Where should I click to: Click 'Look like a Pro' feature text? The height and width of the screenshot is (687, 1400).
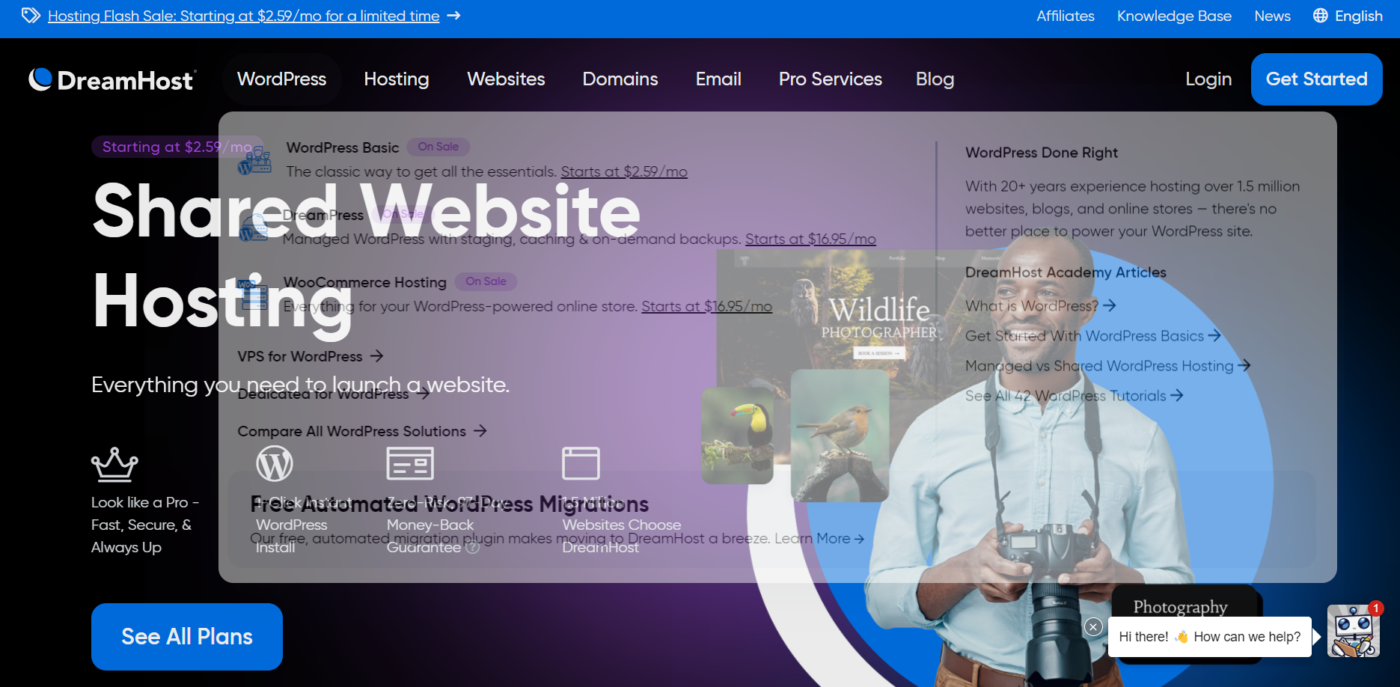click(146, 525)
